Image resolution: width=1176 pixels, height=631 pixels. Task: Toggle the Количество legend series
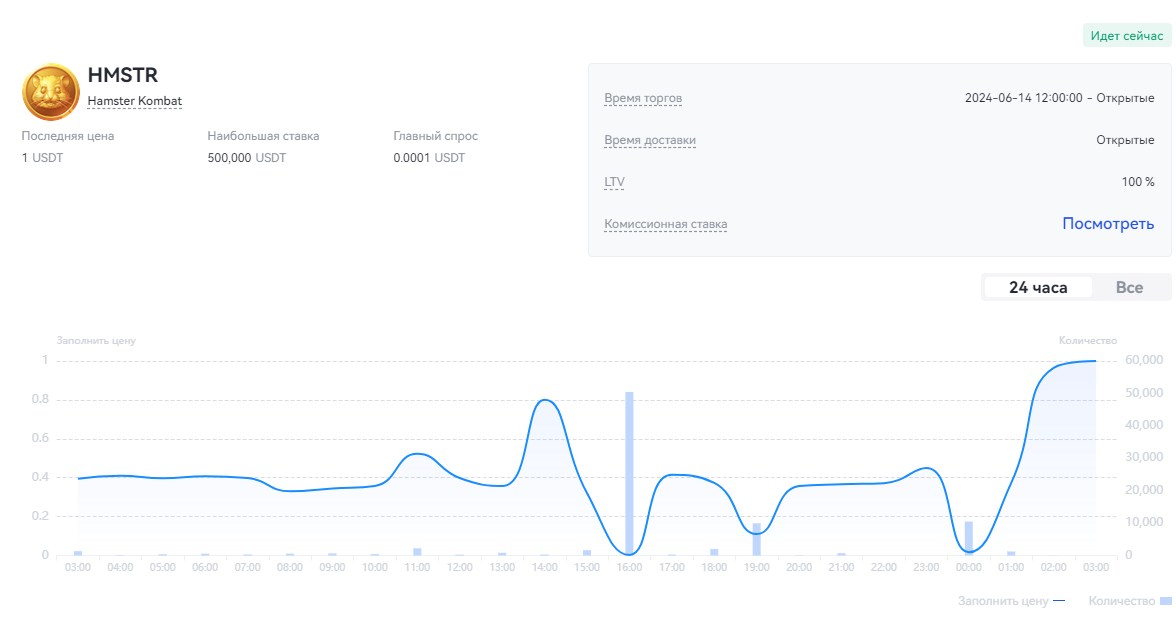pos(1121,601)
